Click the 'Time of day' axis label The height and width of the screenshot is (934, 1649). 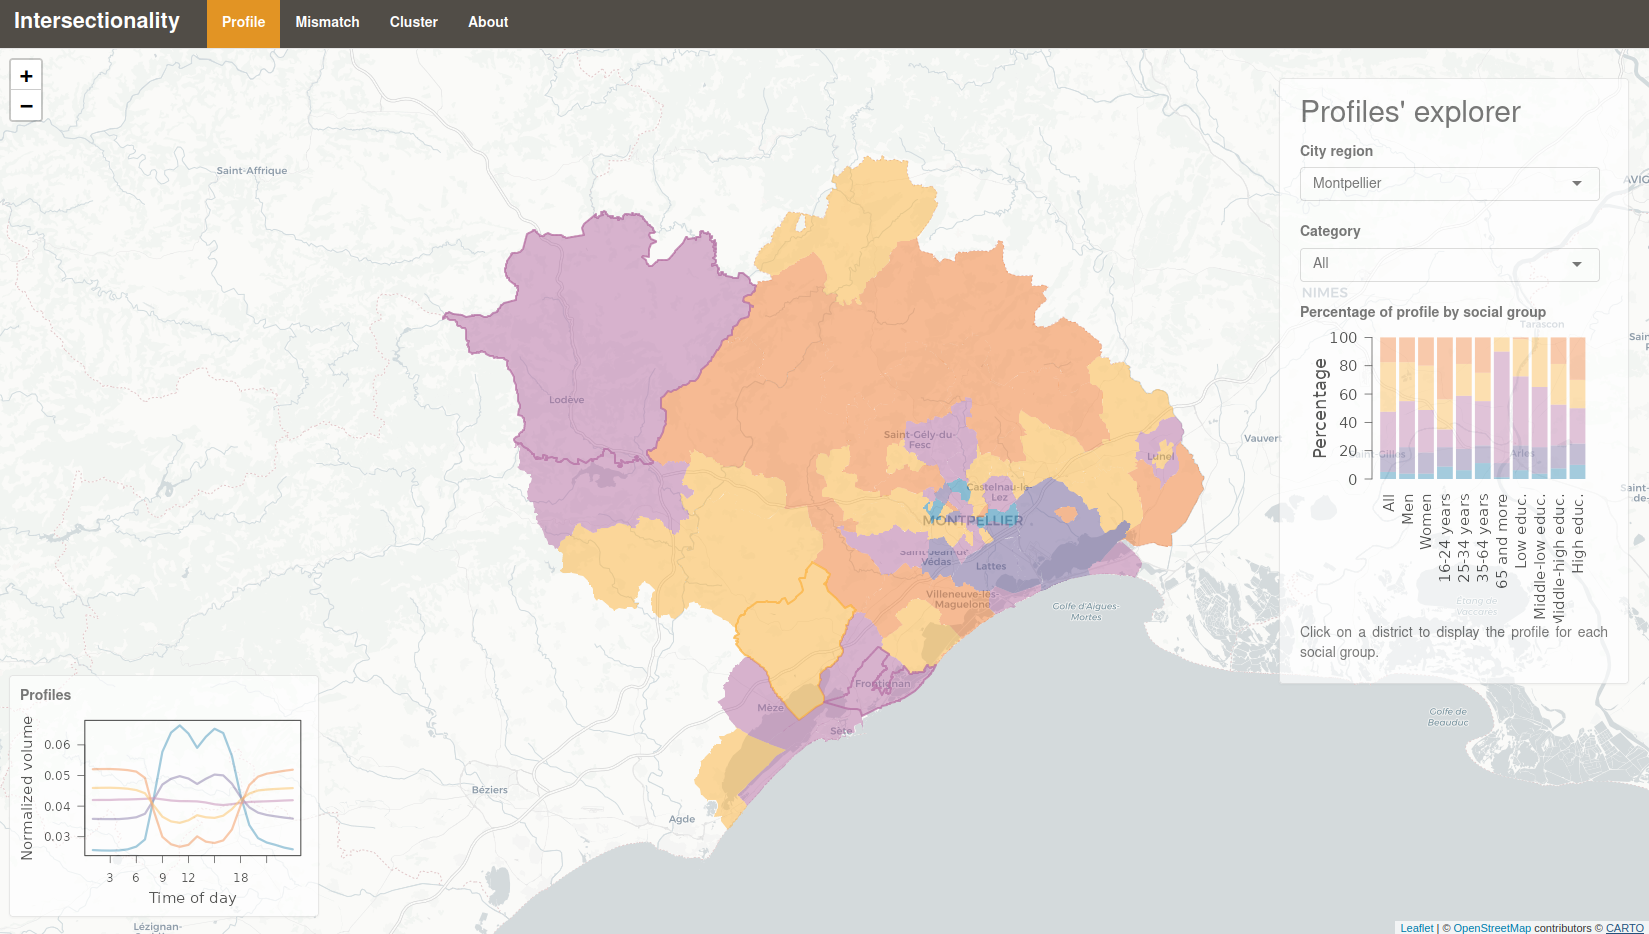coord(193,897)
